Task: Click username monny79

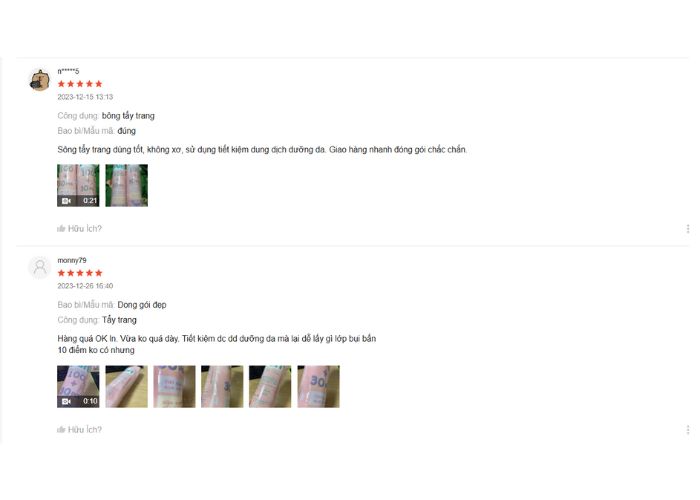Action: coord(72,260)
